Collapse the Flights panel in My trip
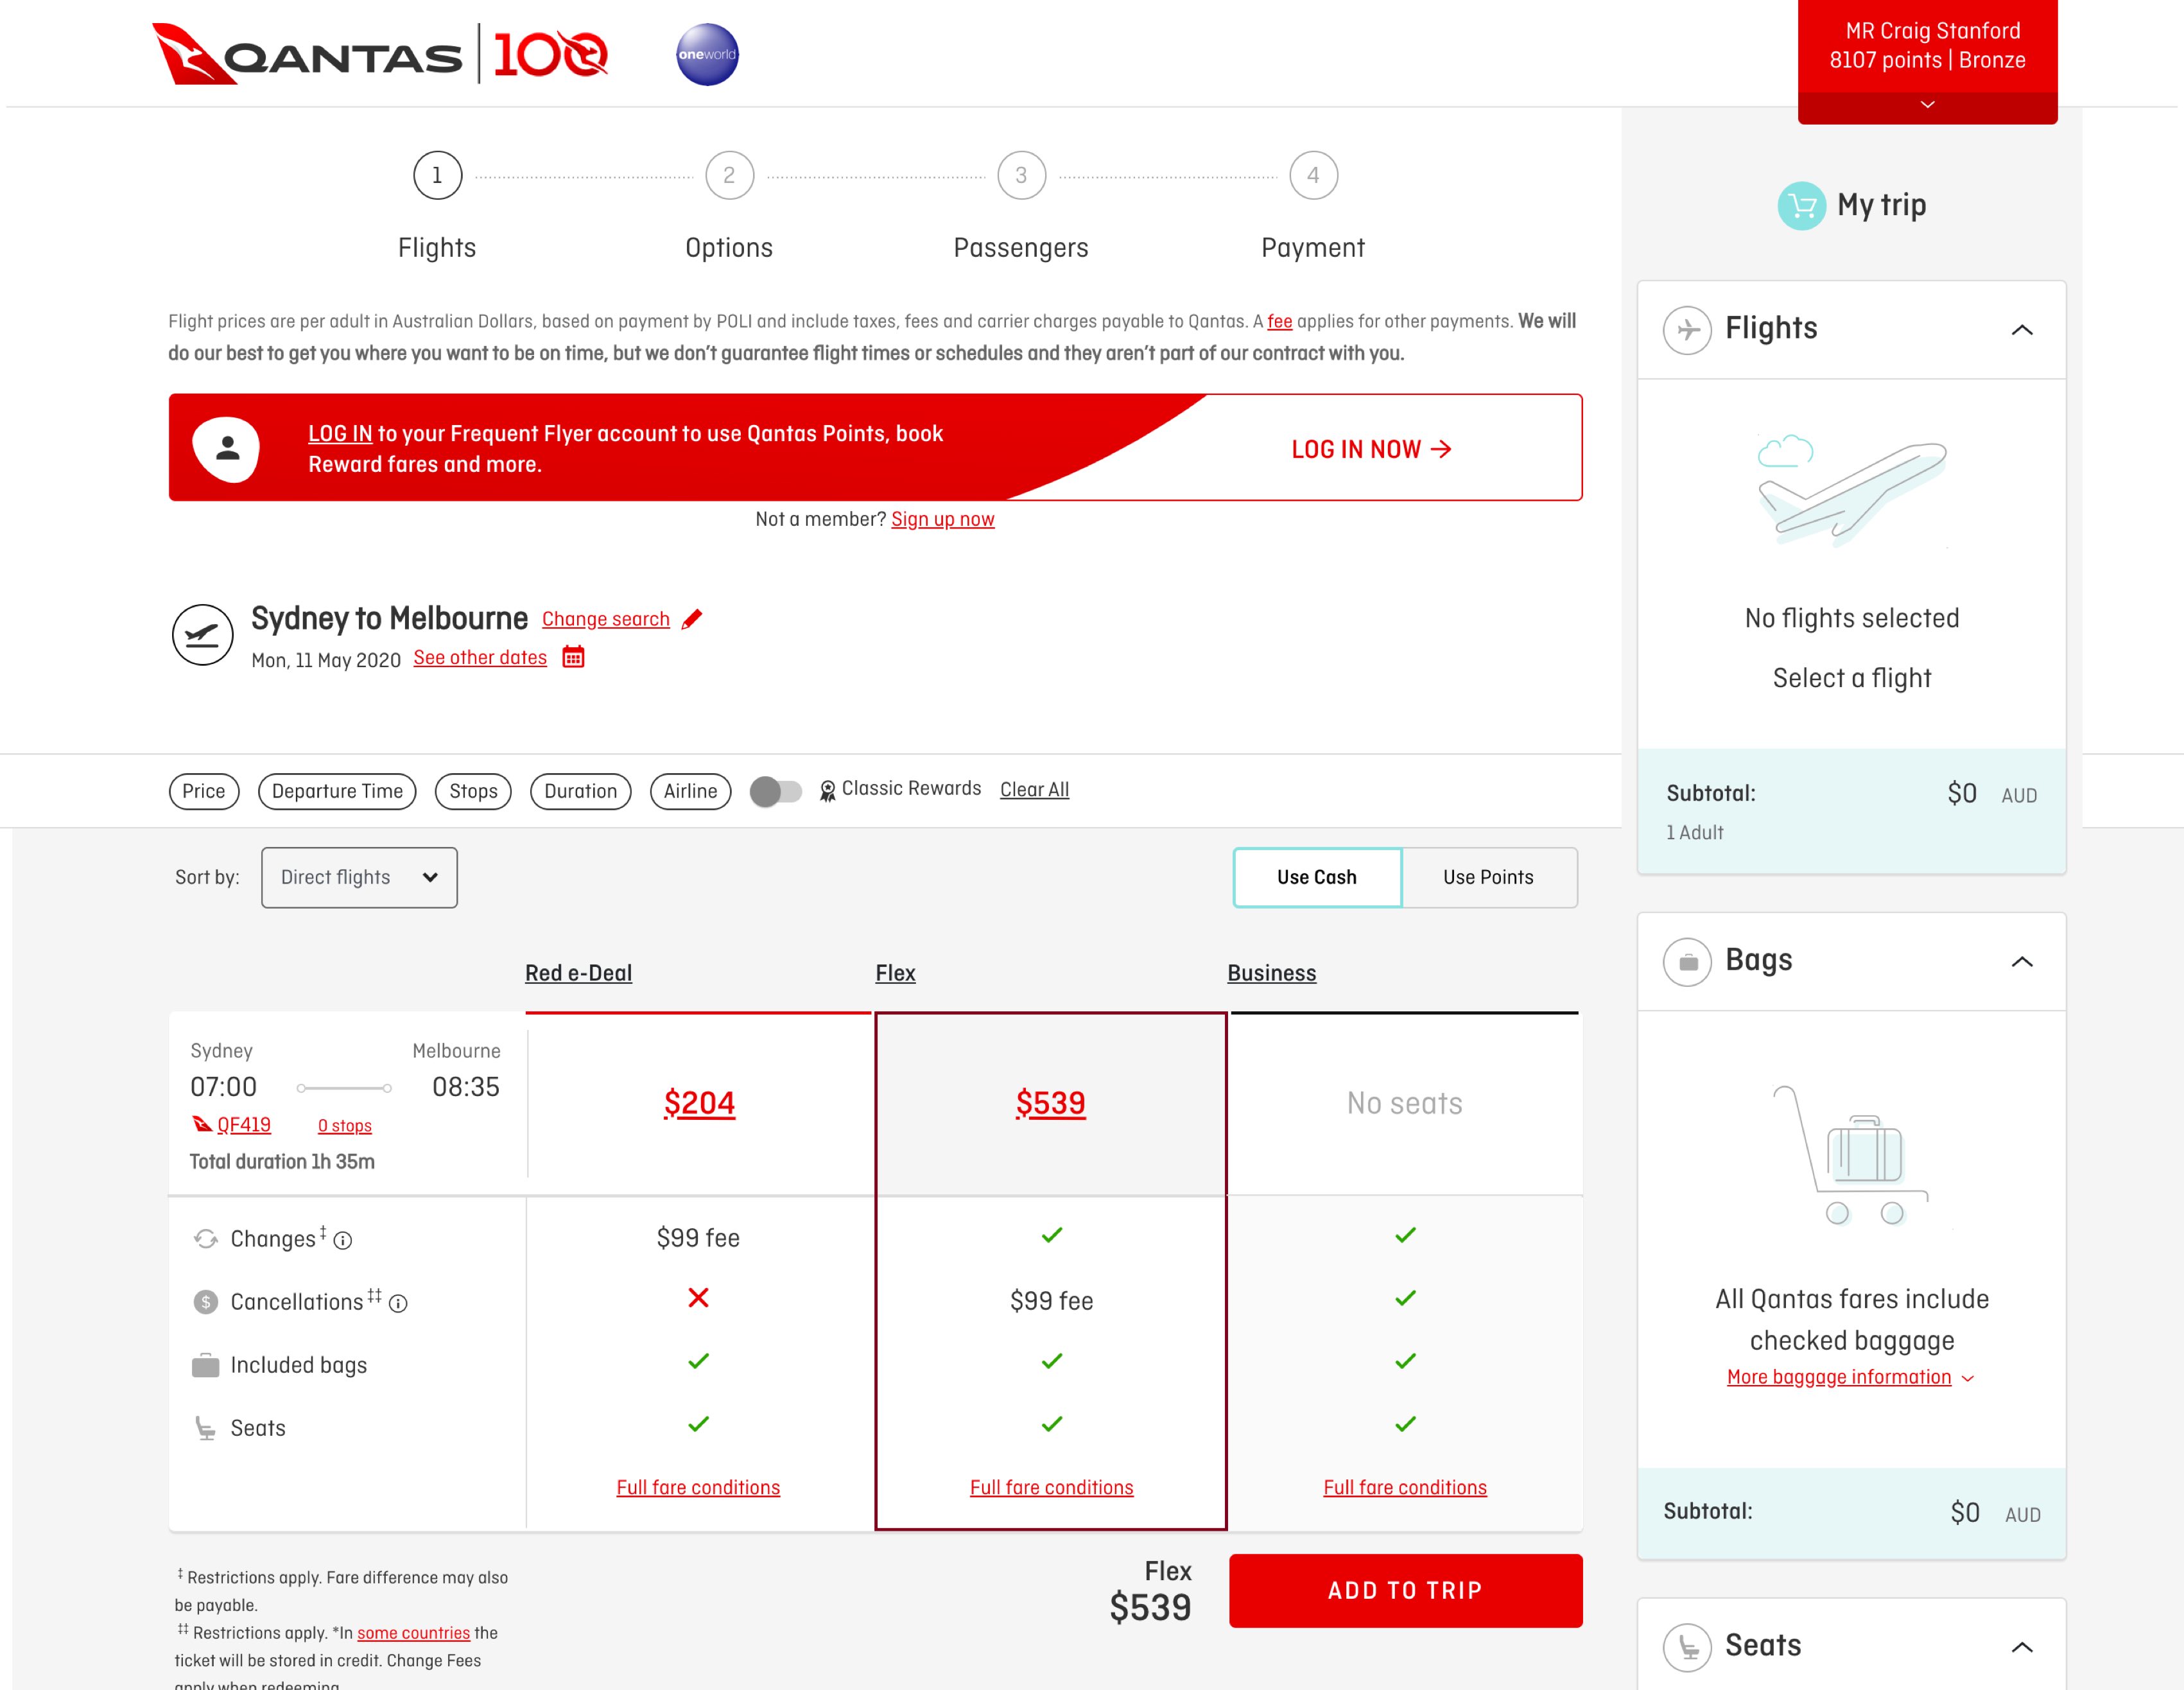Screen dimensions: 2184x1690 pos(2021,329)
